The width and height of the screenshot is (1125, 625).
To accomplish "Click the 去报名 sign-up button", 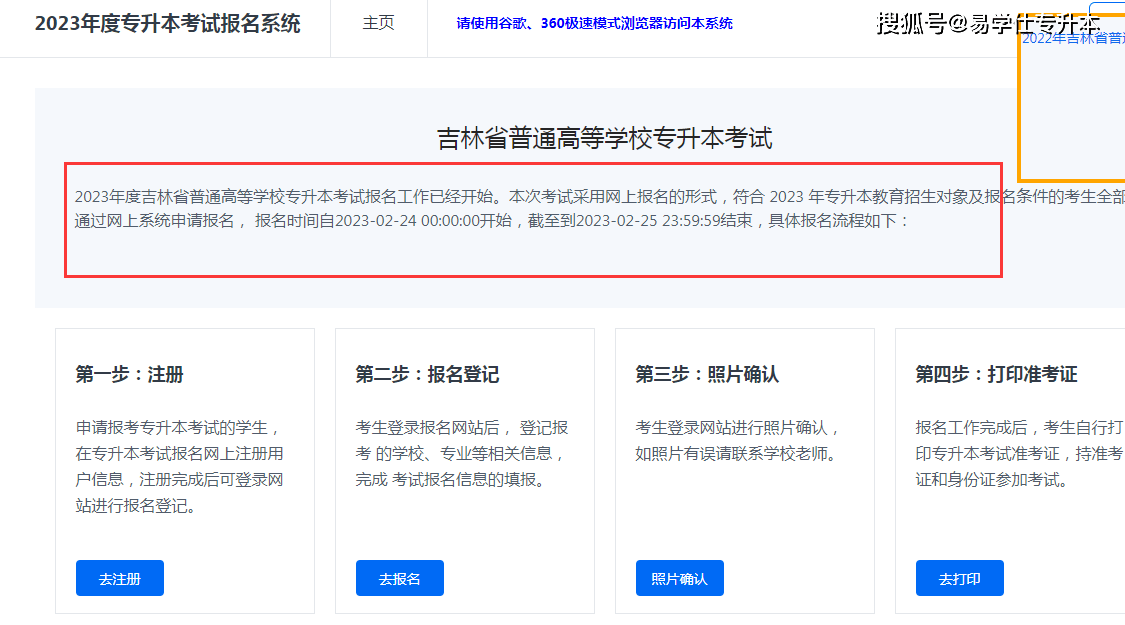I will tap(399, 577).
